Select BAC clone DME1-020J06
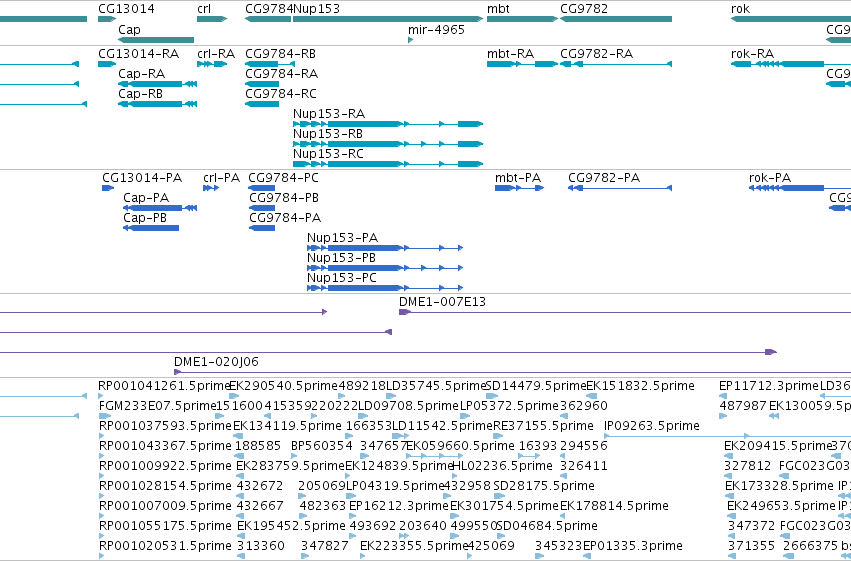851x561 pixels. pyautogui.click(x=512, y=372)
